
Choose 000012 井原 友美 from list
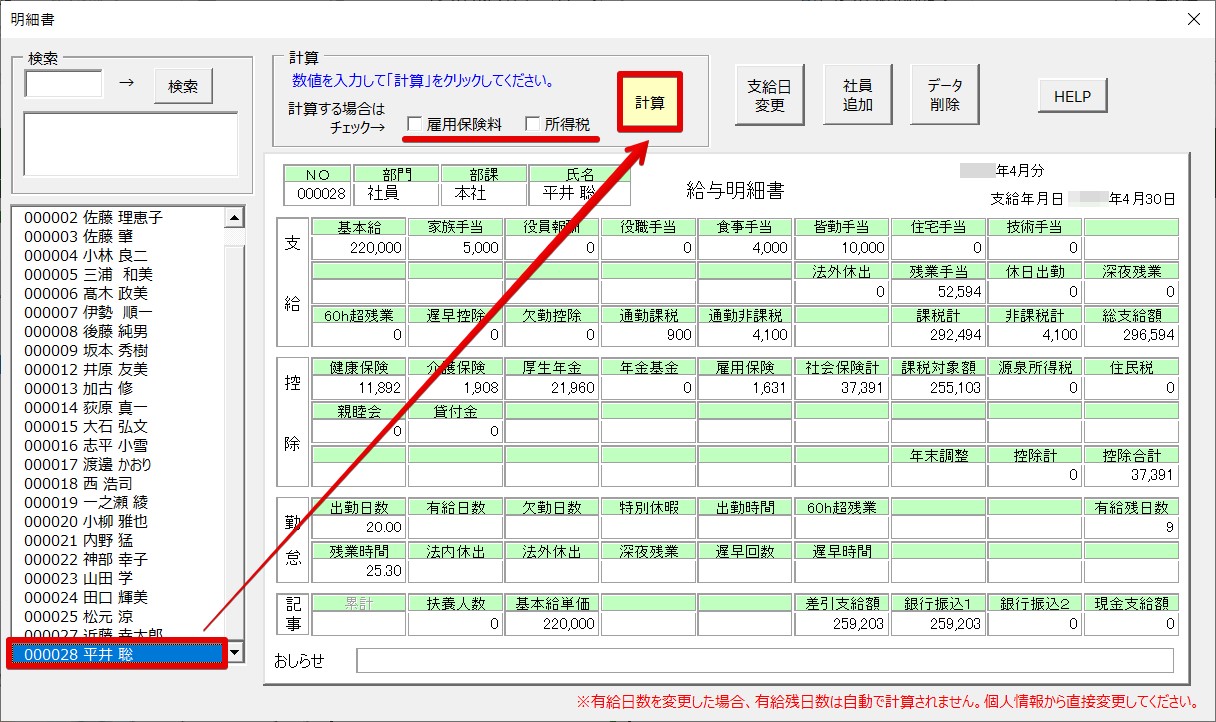86,369
